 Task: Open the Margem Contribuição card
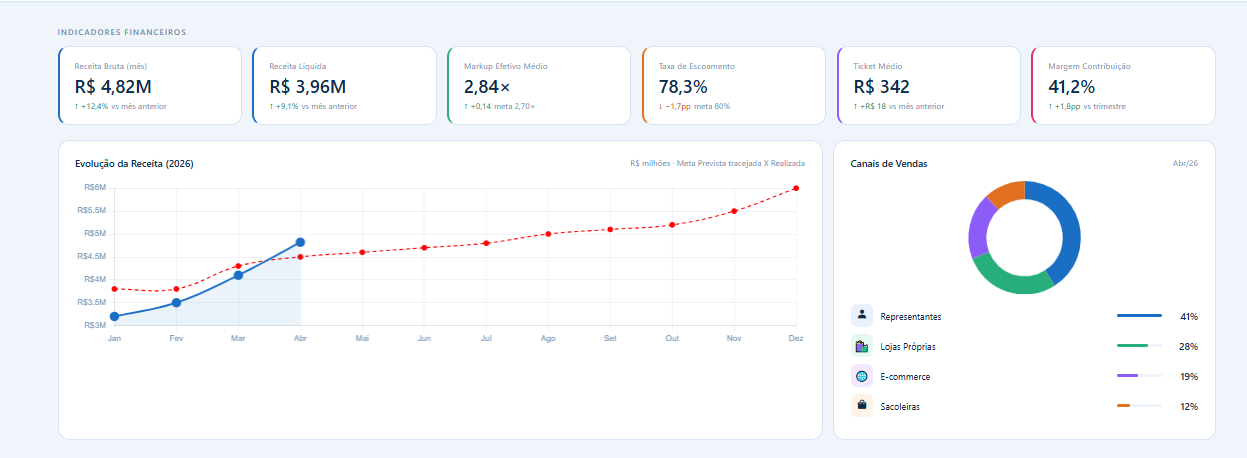(1123, 85)
